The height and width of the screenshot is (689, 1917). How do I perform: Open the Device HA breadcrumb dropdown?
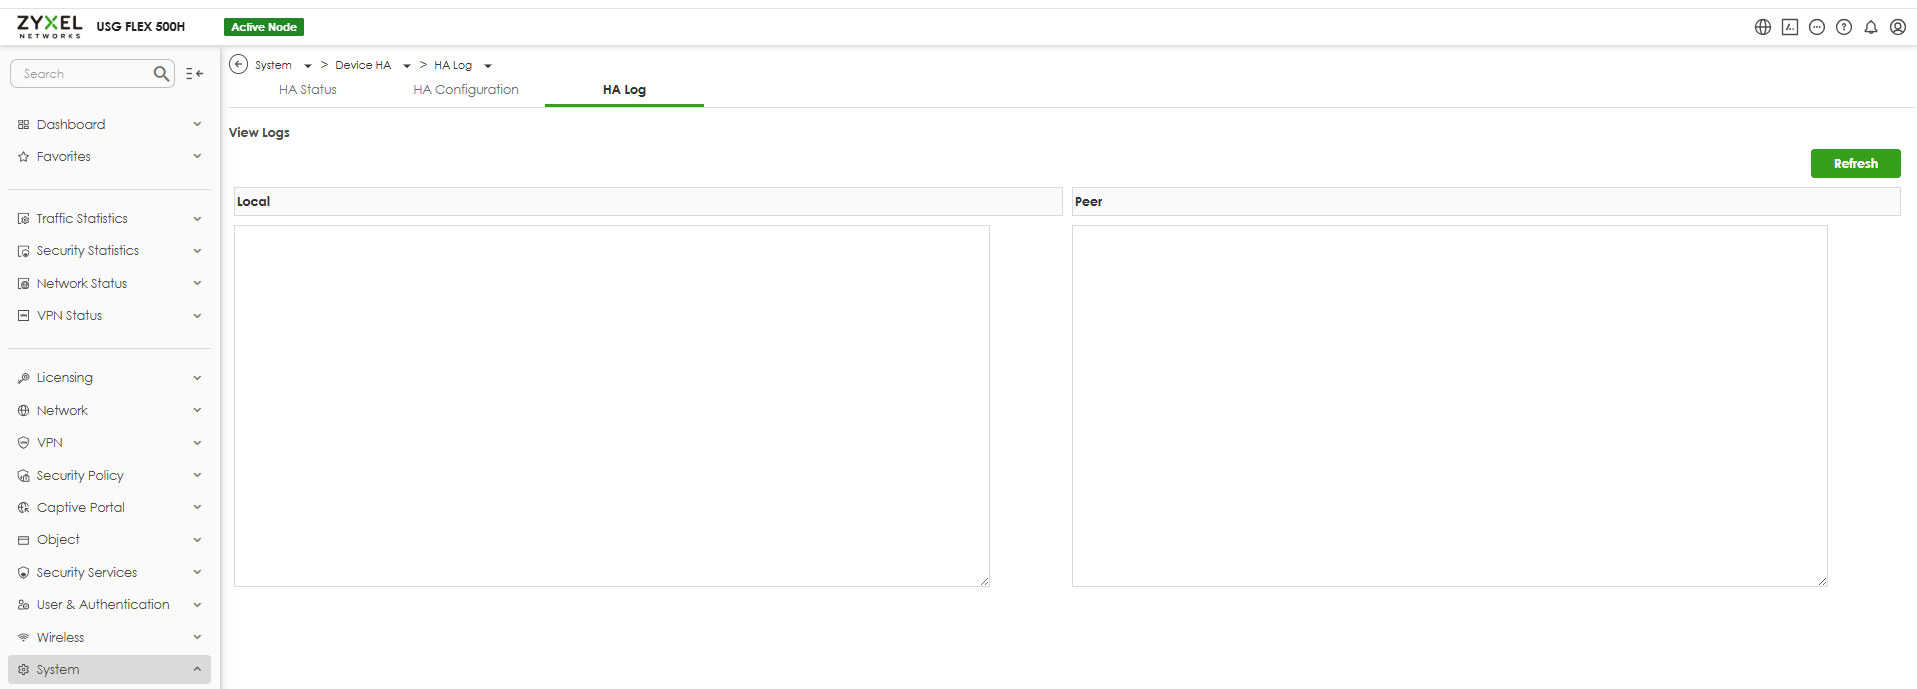coord(407,66)
